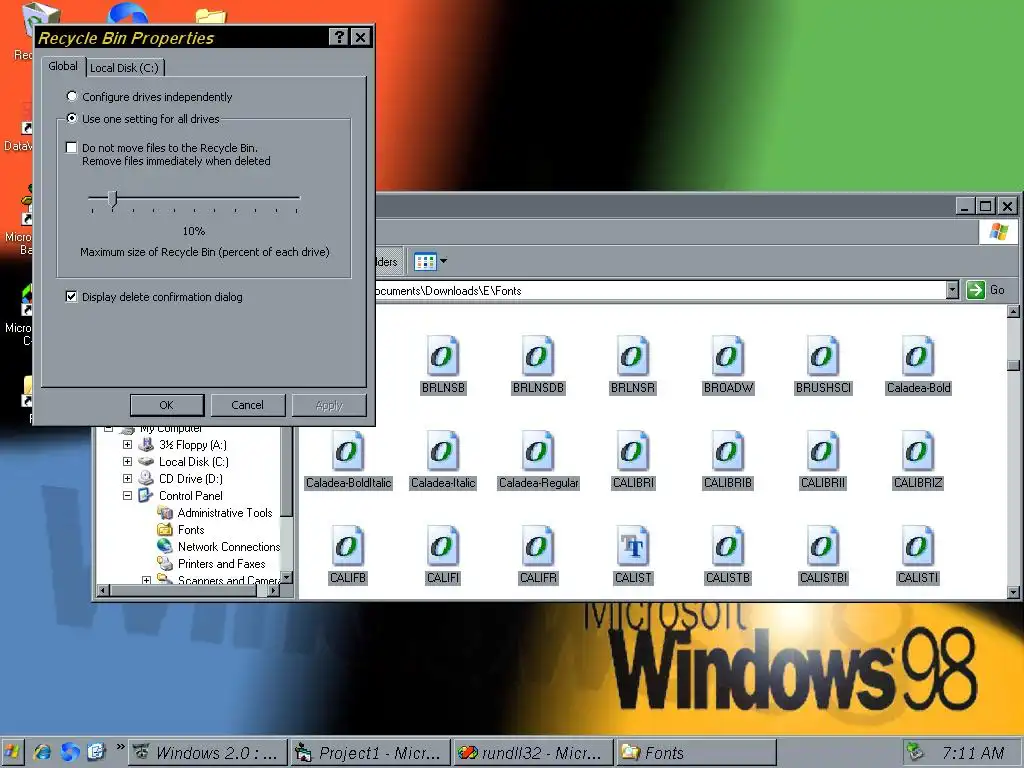Click the green Go arrow icon
The height and width of the screenshot is (768, 1024).
click(975, 290)
